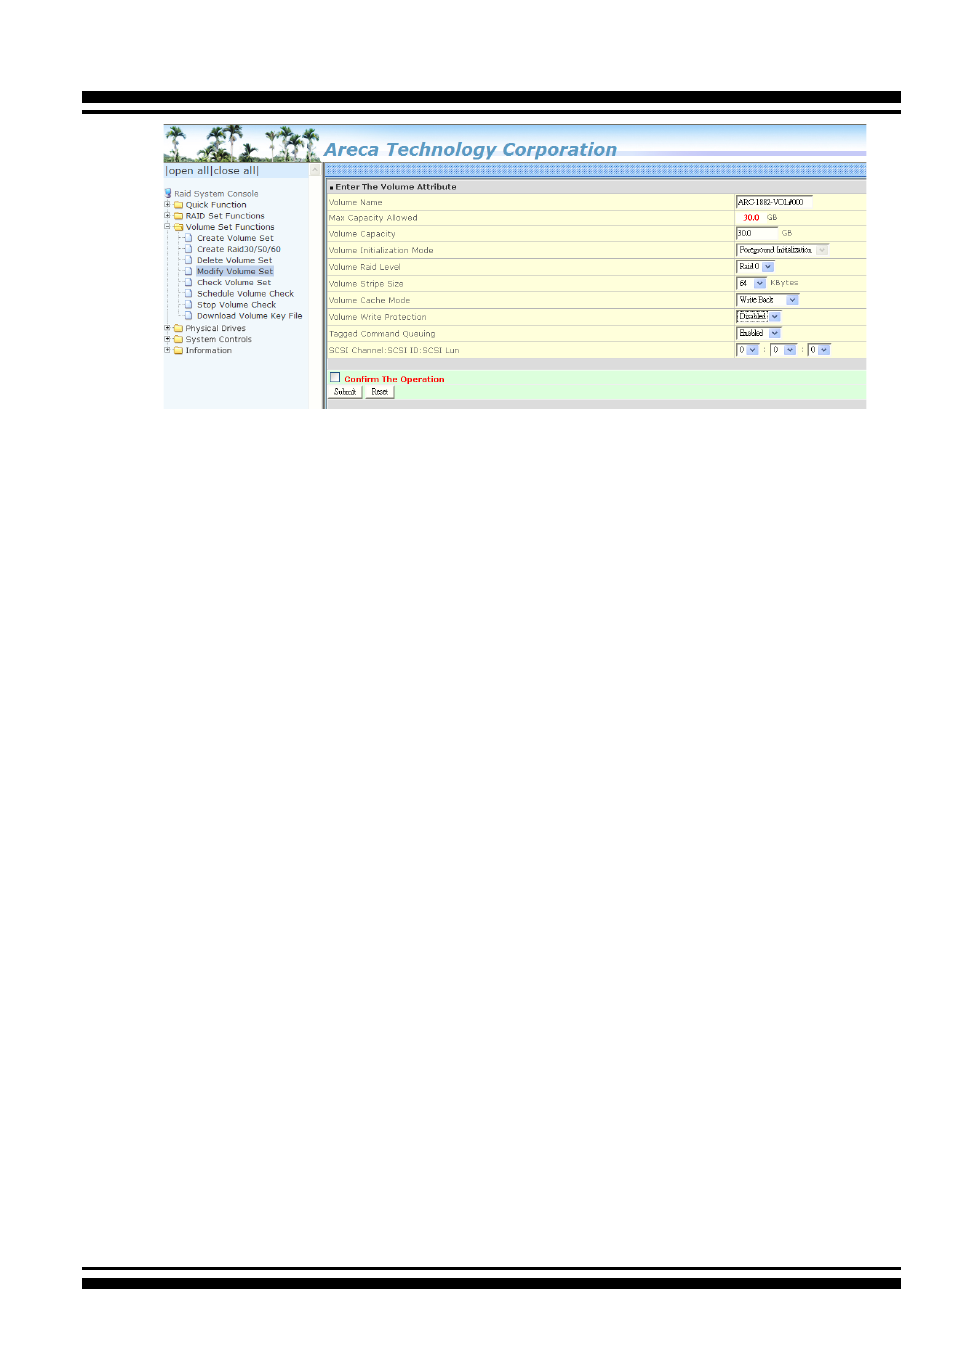Click the Download Volume Key File page icon

coord(189,316)
